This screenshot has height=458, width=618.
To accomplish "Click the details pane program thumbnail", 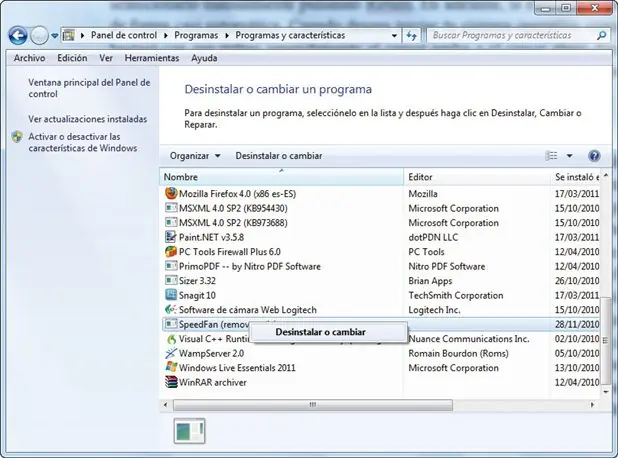I will point(190,431).
